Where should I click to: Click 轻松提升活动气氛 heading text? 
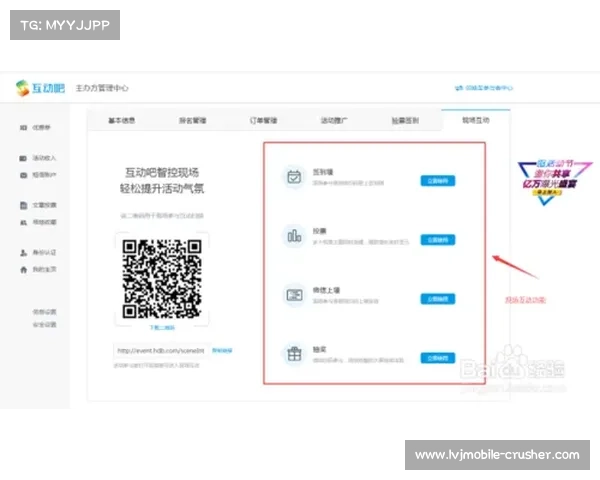162,189
